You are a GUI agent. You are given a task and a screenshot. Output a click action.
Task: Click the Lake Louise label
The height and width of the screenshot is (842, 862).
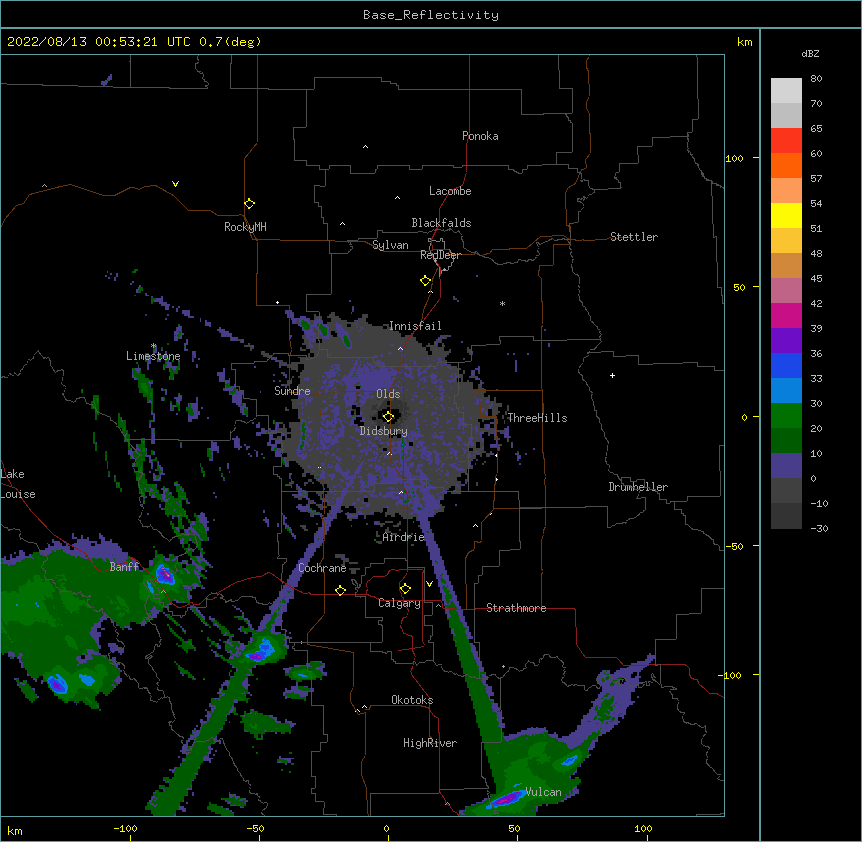(x=18, y=484)
